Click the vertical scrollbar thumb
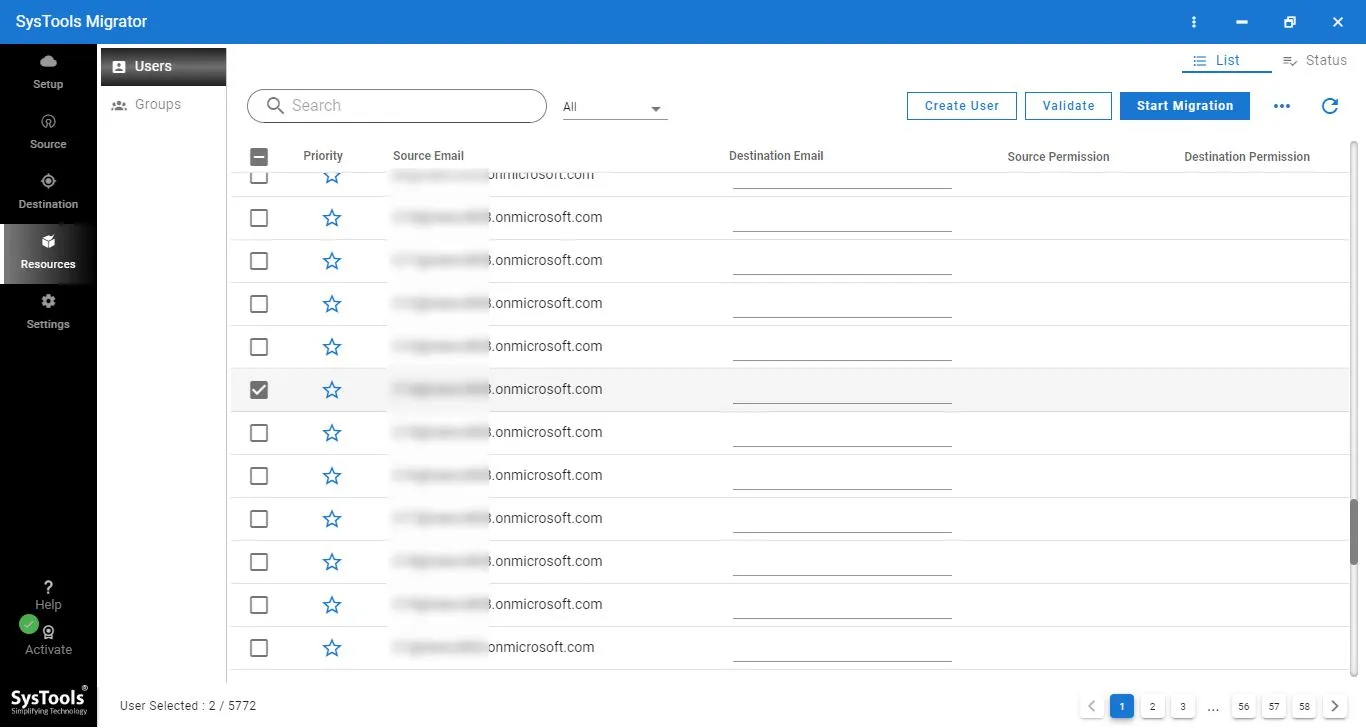 (1355, 531)
